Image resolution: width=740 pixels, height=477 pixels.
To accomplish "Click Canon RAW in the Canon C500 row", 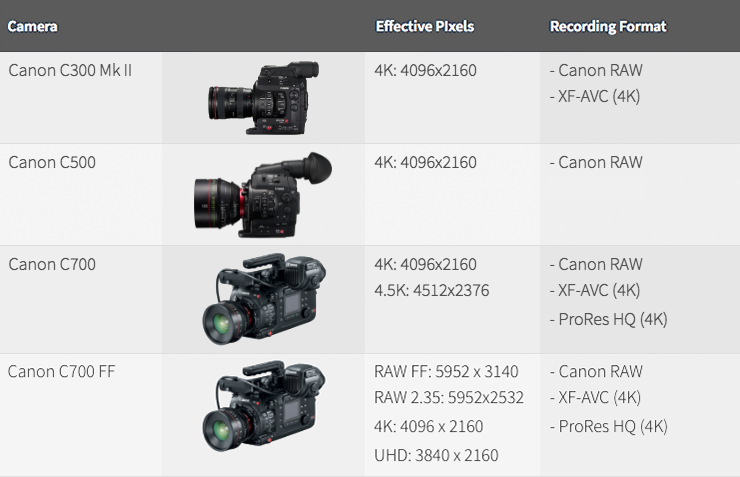I will click(x=600, y=162).
